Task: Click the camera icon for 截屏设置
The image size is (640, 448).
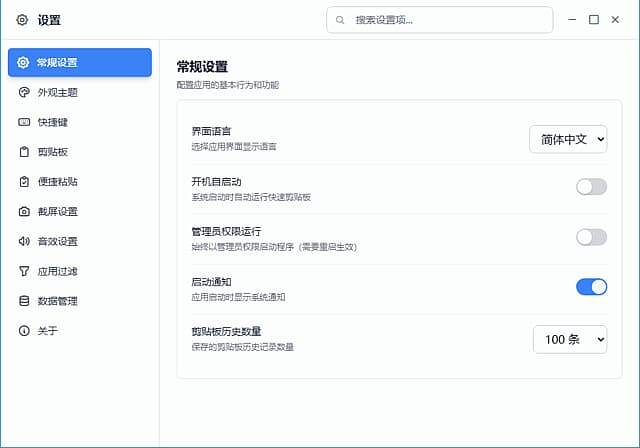Action: pyautogui.click(x=24, y=212)
